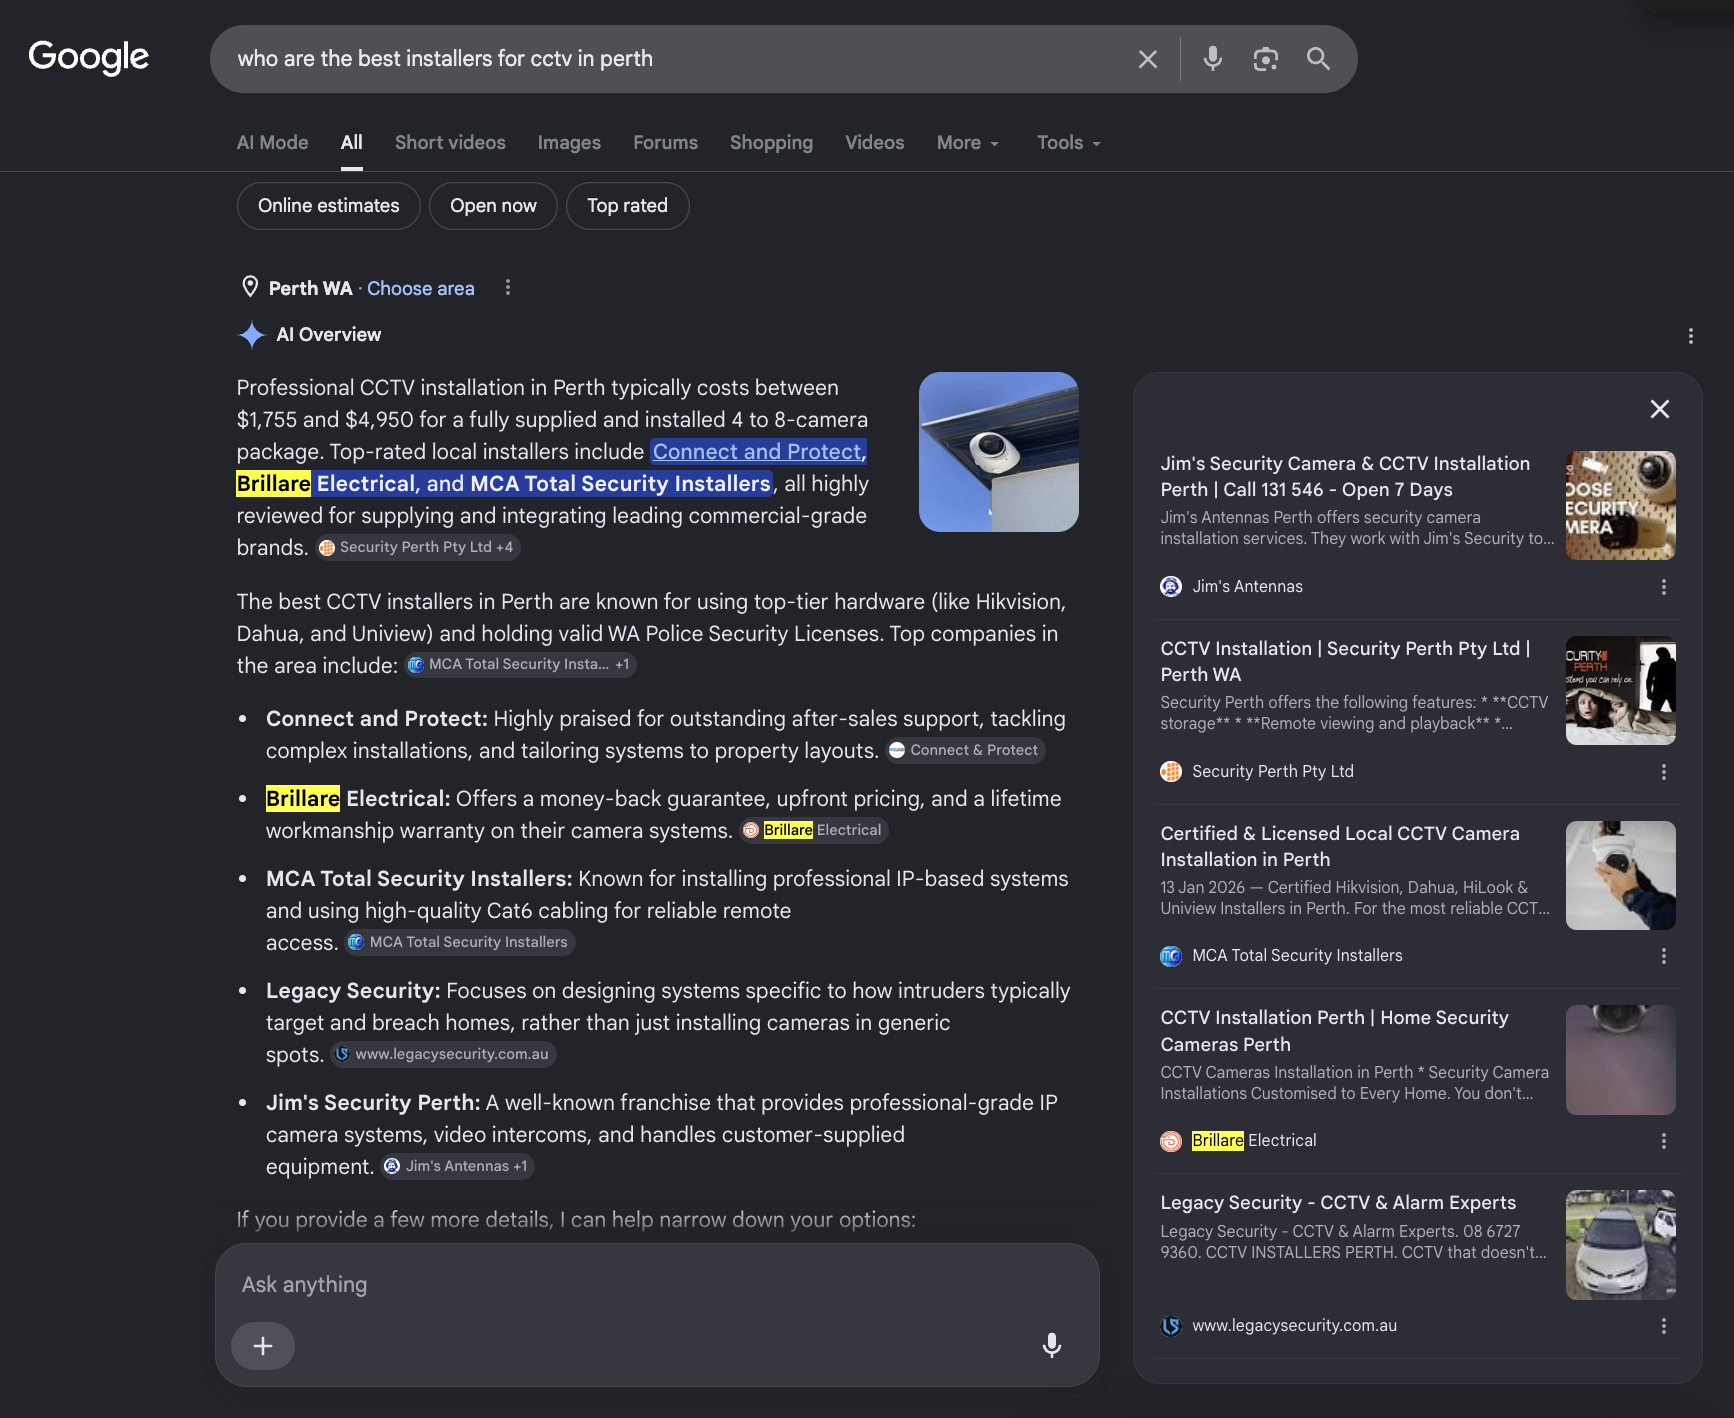Click the voice search microphone icon
The height and width of the screenshot is (1418, 1734).
(x=1212, y=59)
